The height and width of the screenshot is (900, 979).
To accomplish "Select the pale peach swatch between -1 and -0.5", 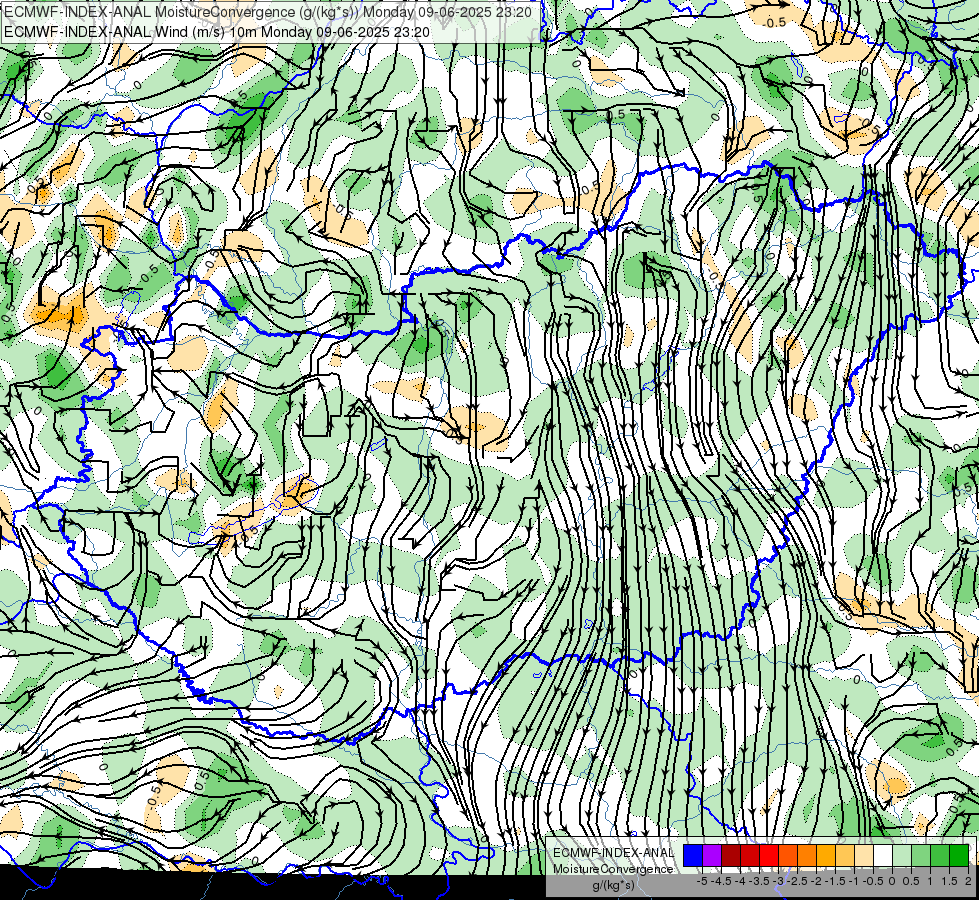I will tap(864, 856).
